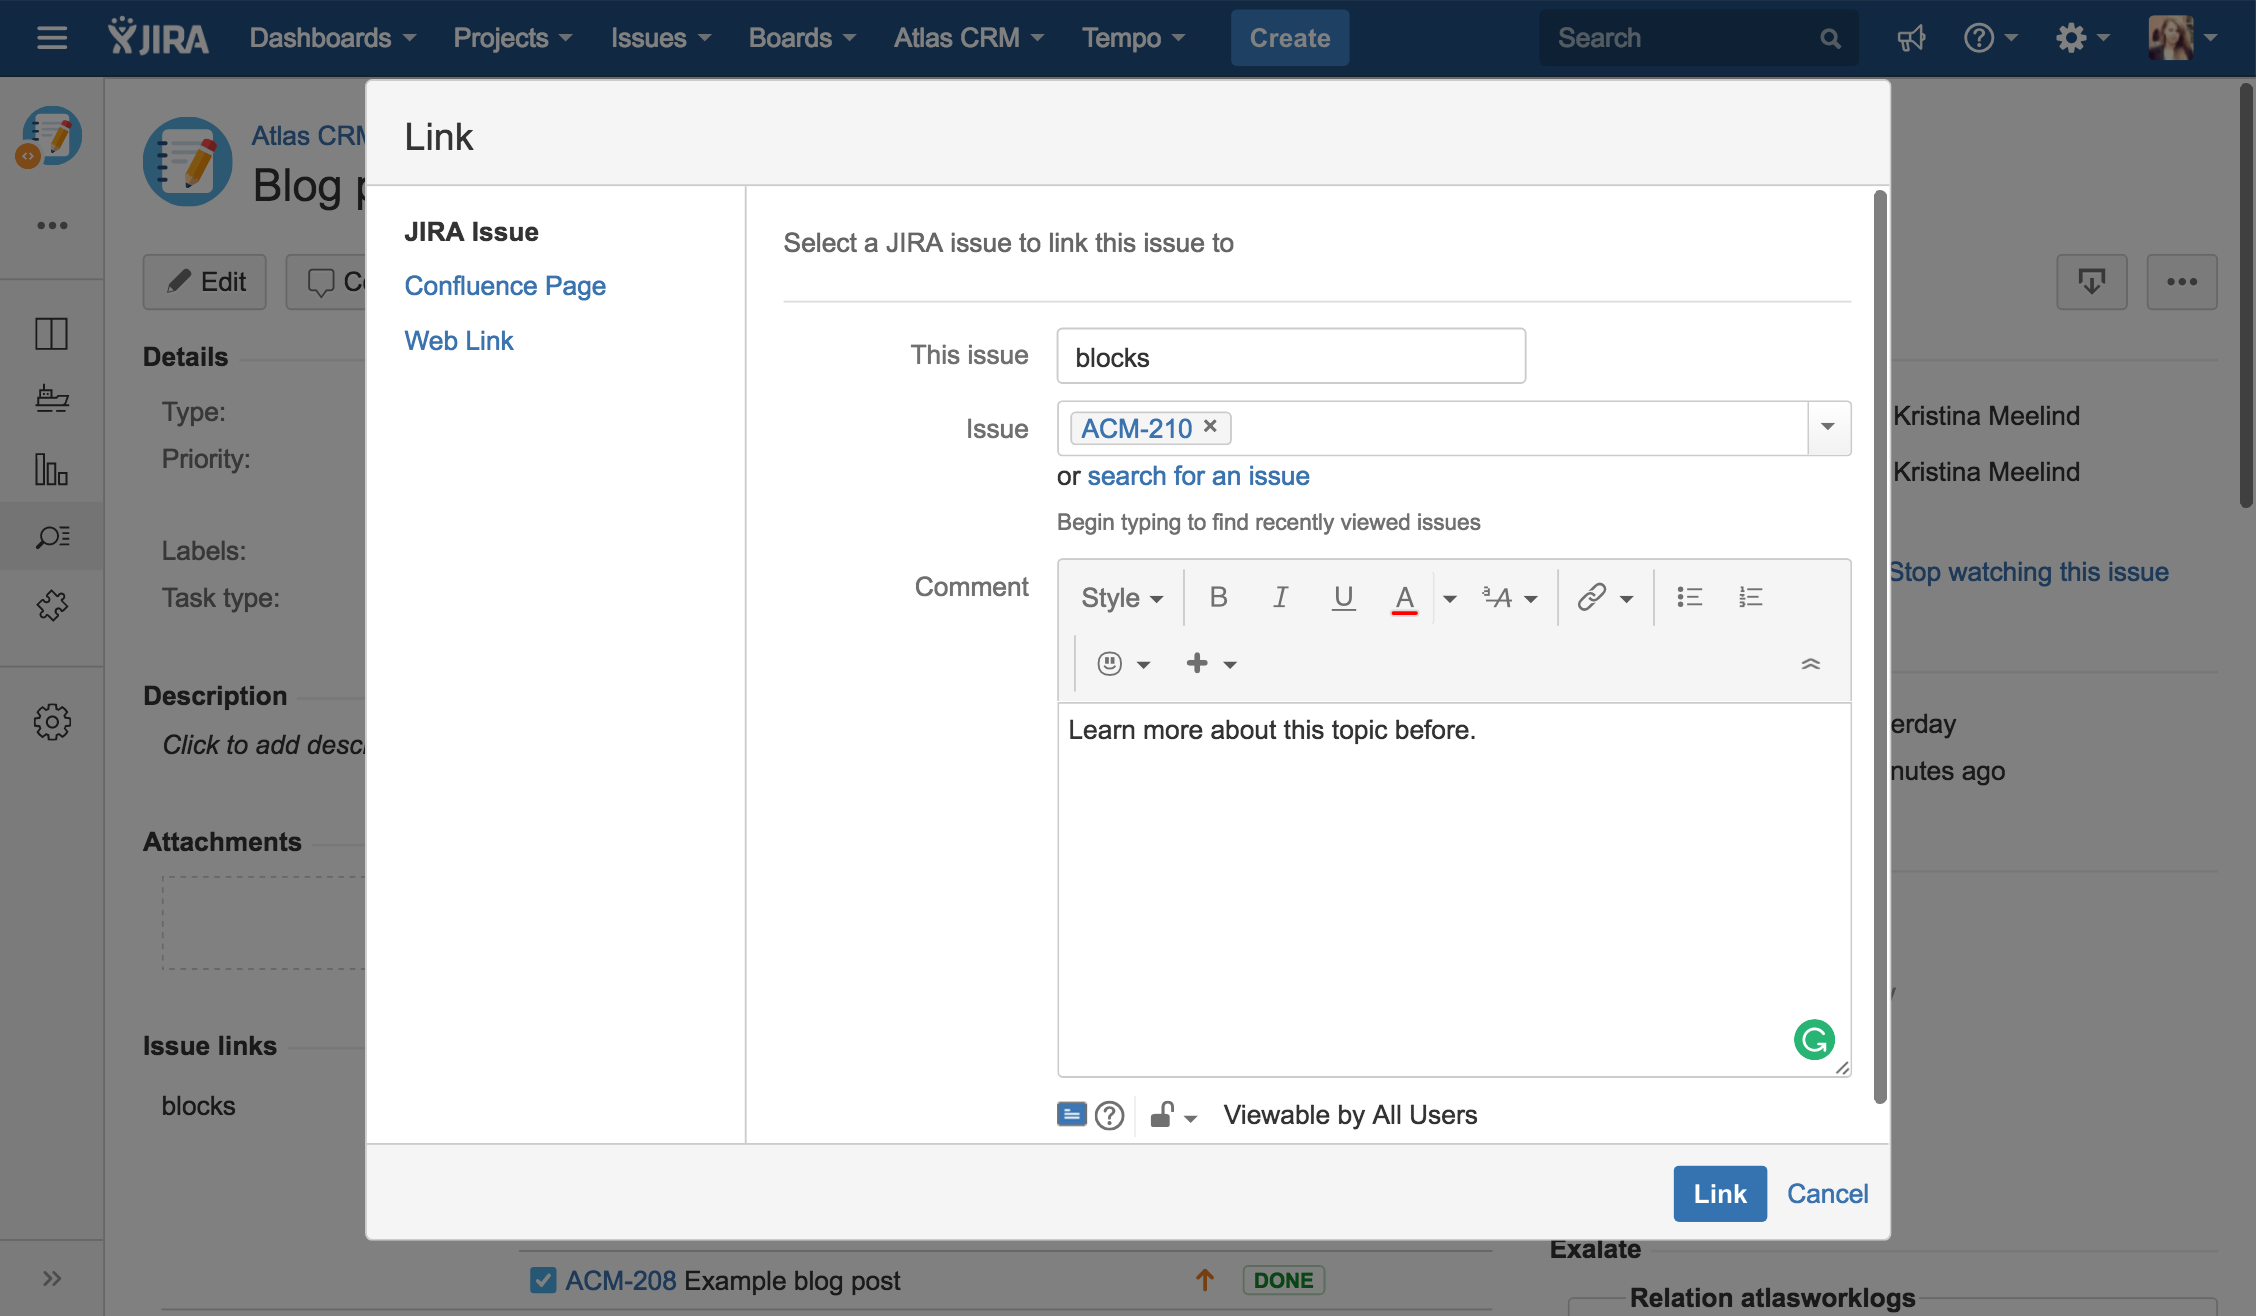Open the sidebar project settings gear

52,721
